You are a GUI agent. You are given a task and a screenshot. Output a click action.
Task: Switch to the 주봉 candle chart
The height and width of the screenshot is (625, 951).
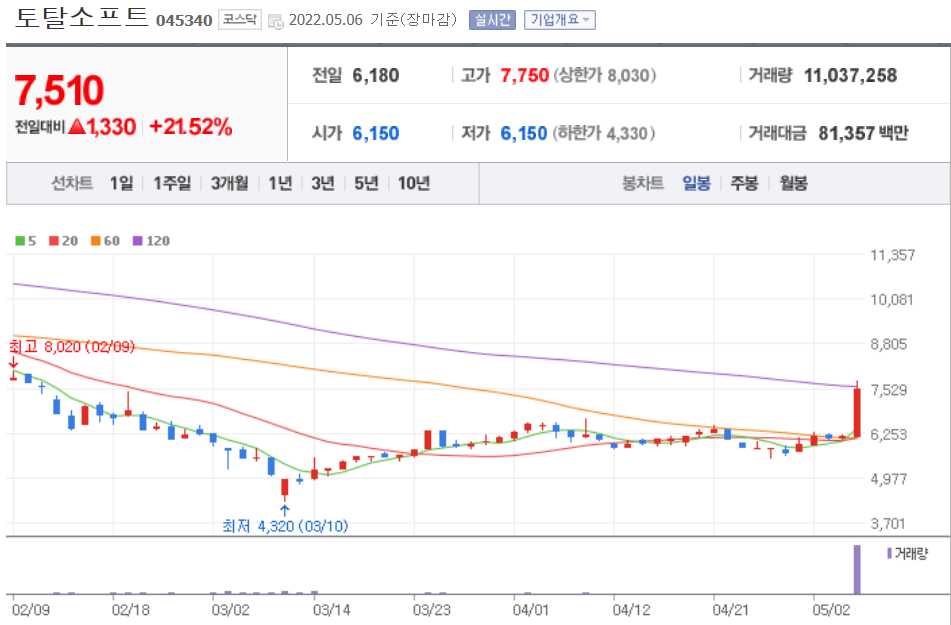pyautogui.click(x=744, y=183)
